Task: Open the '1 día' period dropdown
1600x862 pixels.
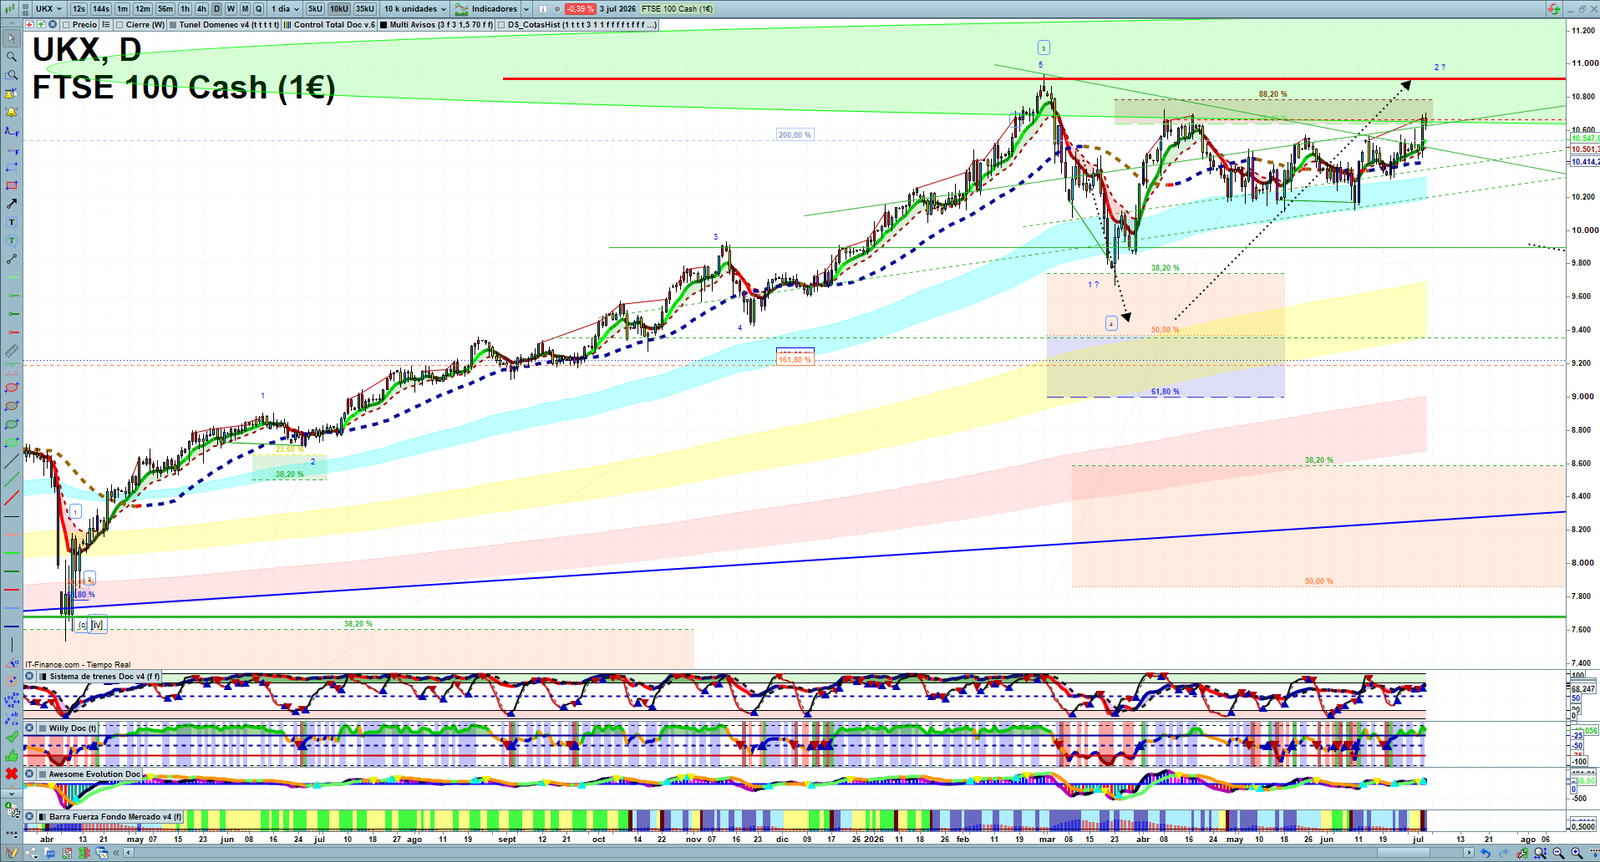Action: (x=285, y=9)
